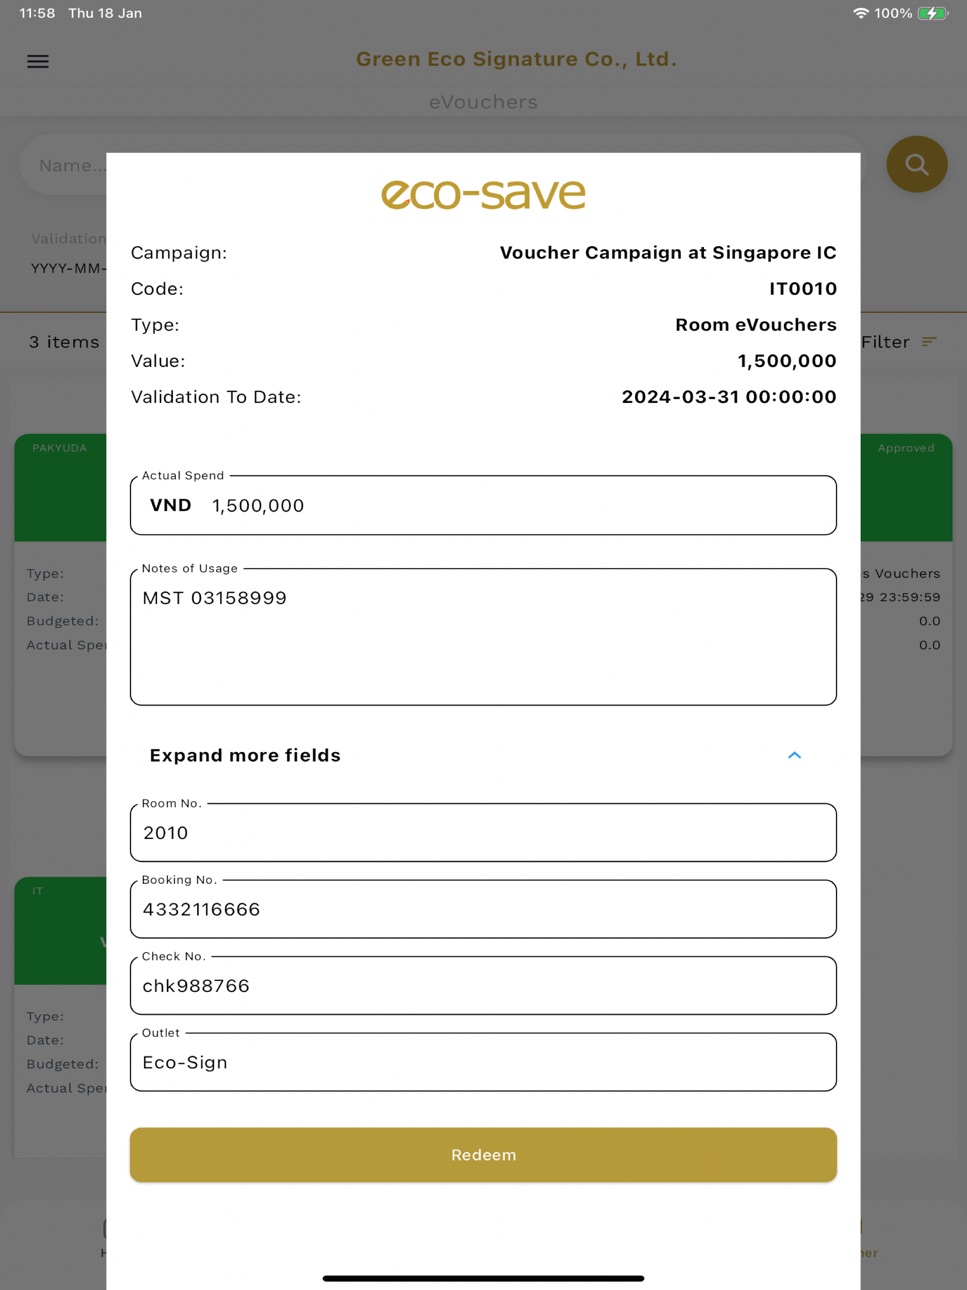Viewport: 967px width, 1290px height.
Task: Click the Outlet field showing Eco-Sign
Action: [x=483, y=1062]
